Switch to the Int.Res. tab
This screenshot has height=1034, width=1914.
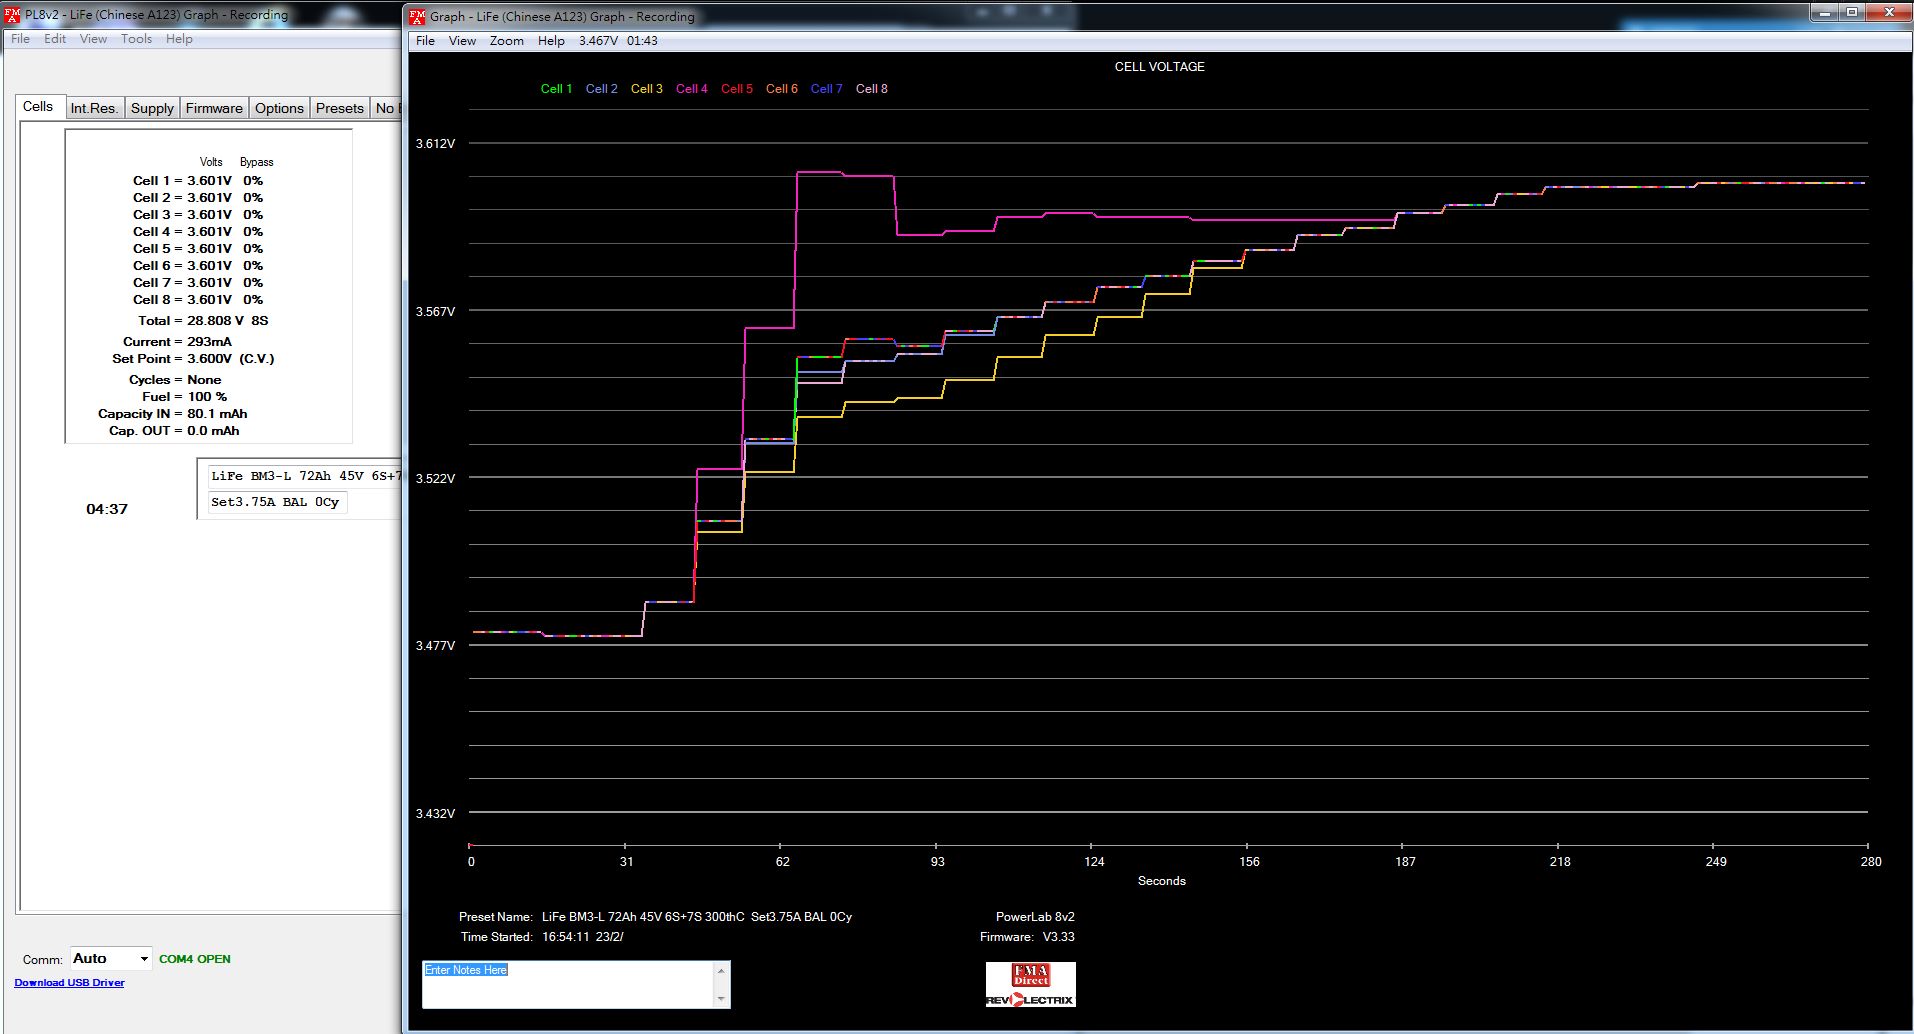pyautogui.click(x=94, y=108)
